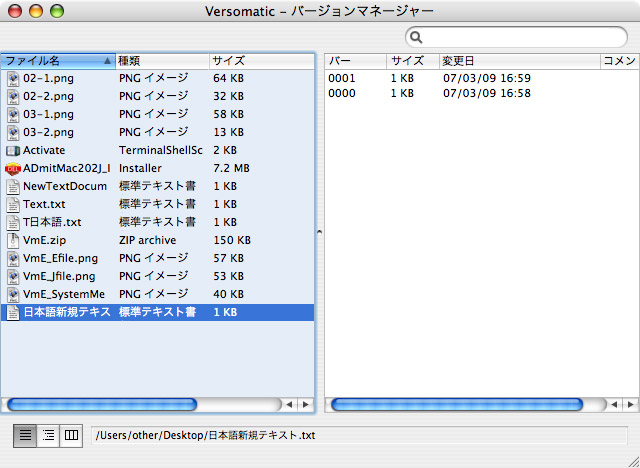Click the 02-2.png file icon
The image size is (640, 468).
tap(13, 96)
